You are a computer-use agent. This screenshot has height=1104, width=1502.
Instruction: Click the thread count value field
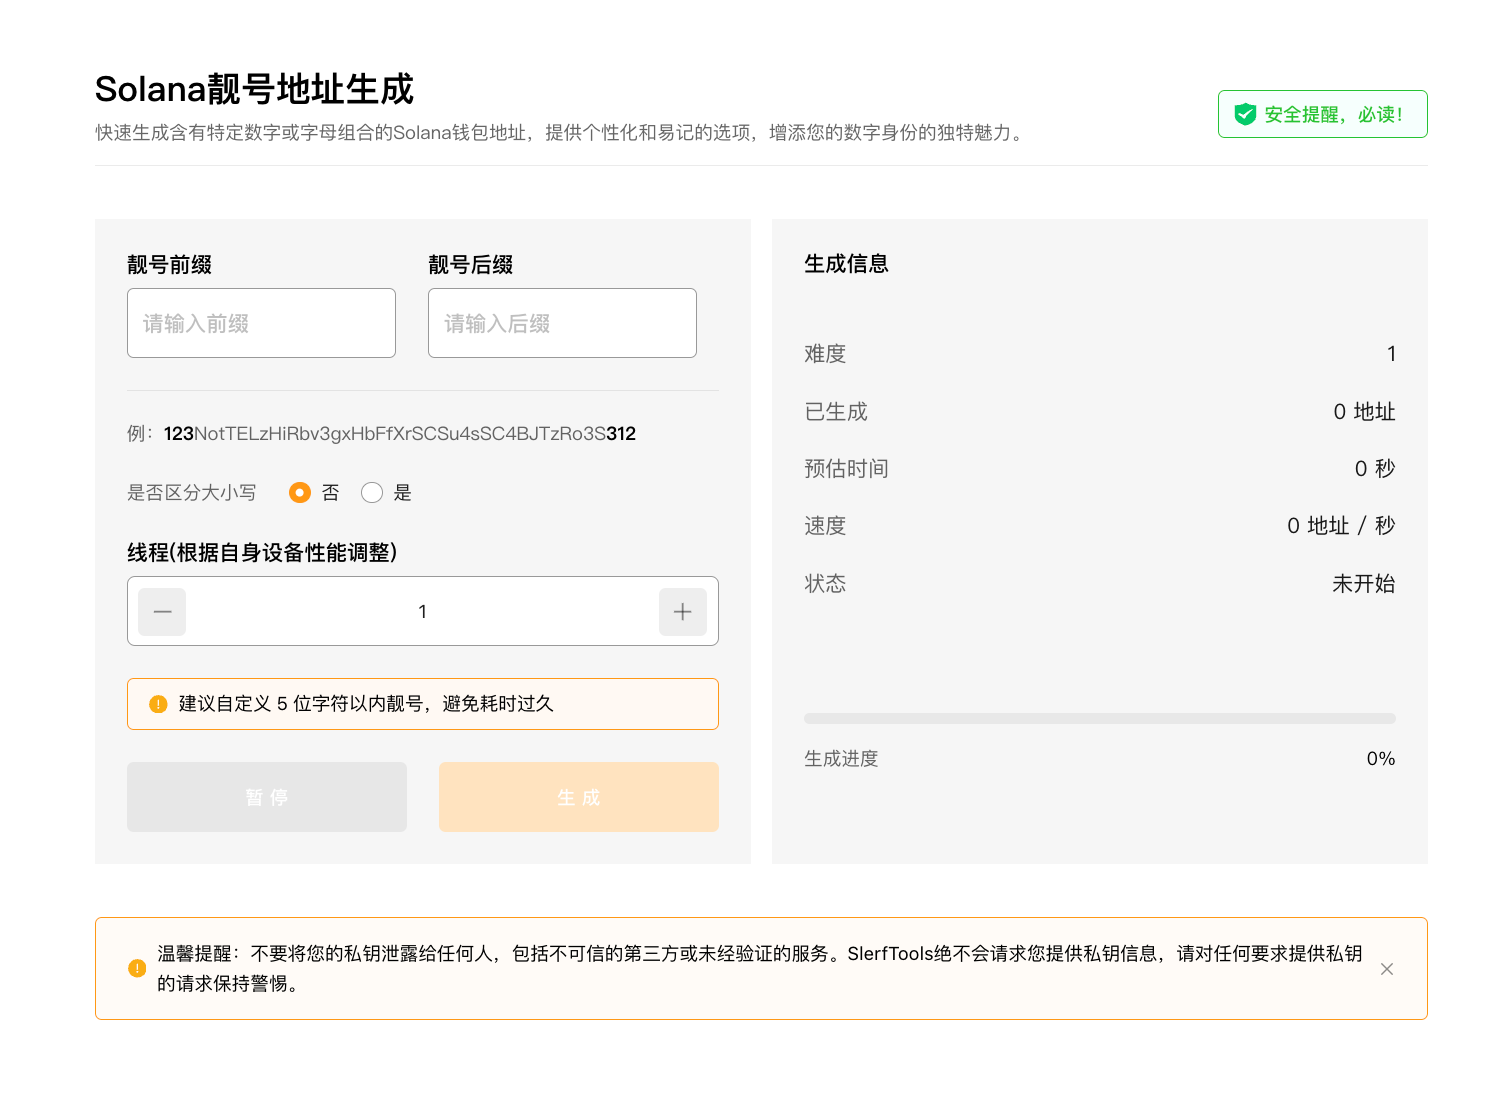click(x=422, y=611)
